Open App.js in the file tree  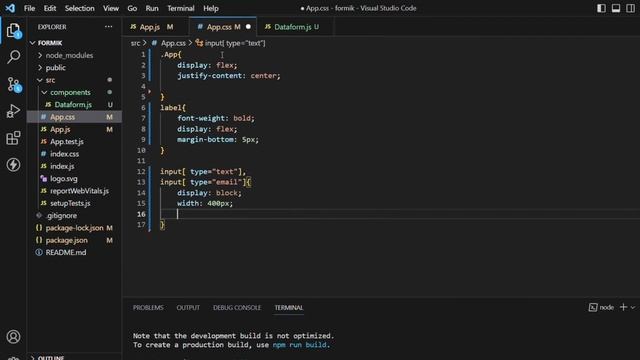pos(74,129)
